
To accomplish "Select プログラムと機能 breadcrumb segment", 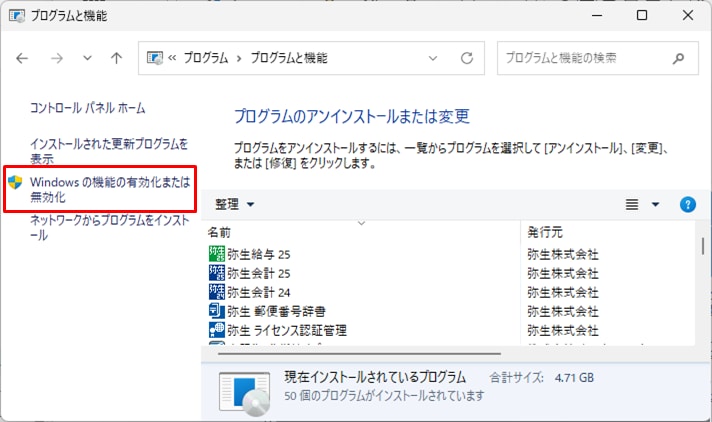I will tap(289, 58).
